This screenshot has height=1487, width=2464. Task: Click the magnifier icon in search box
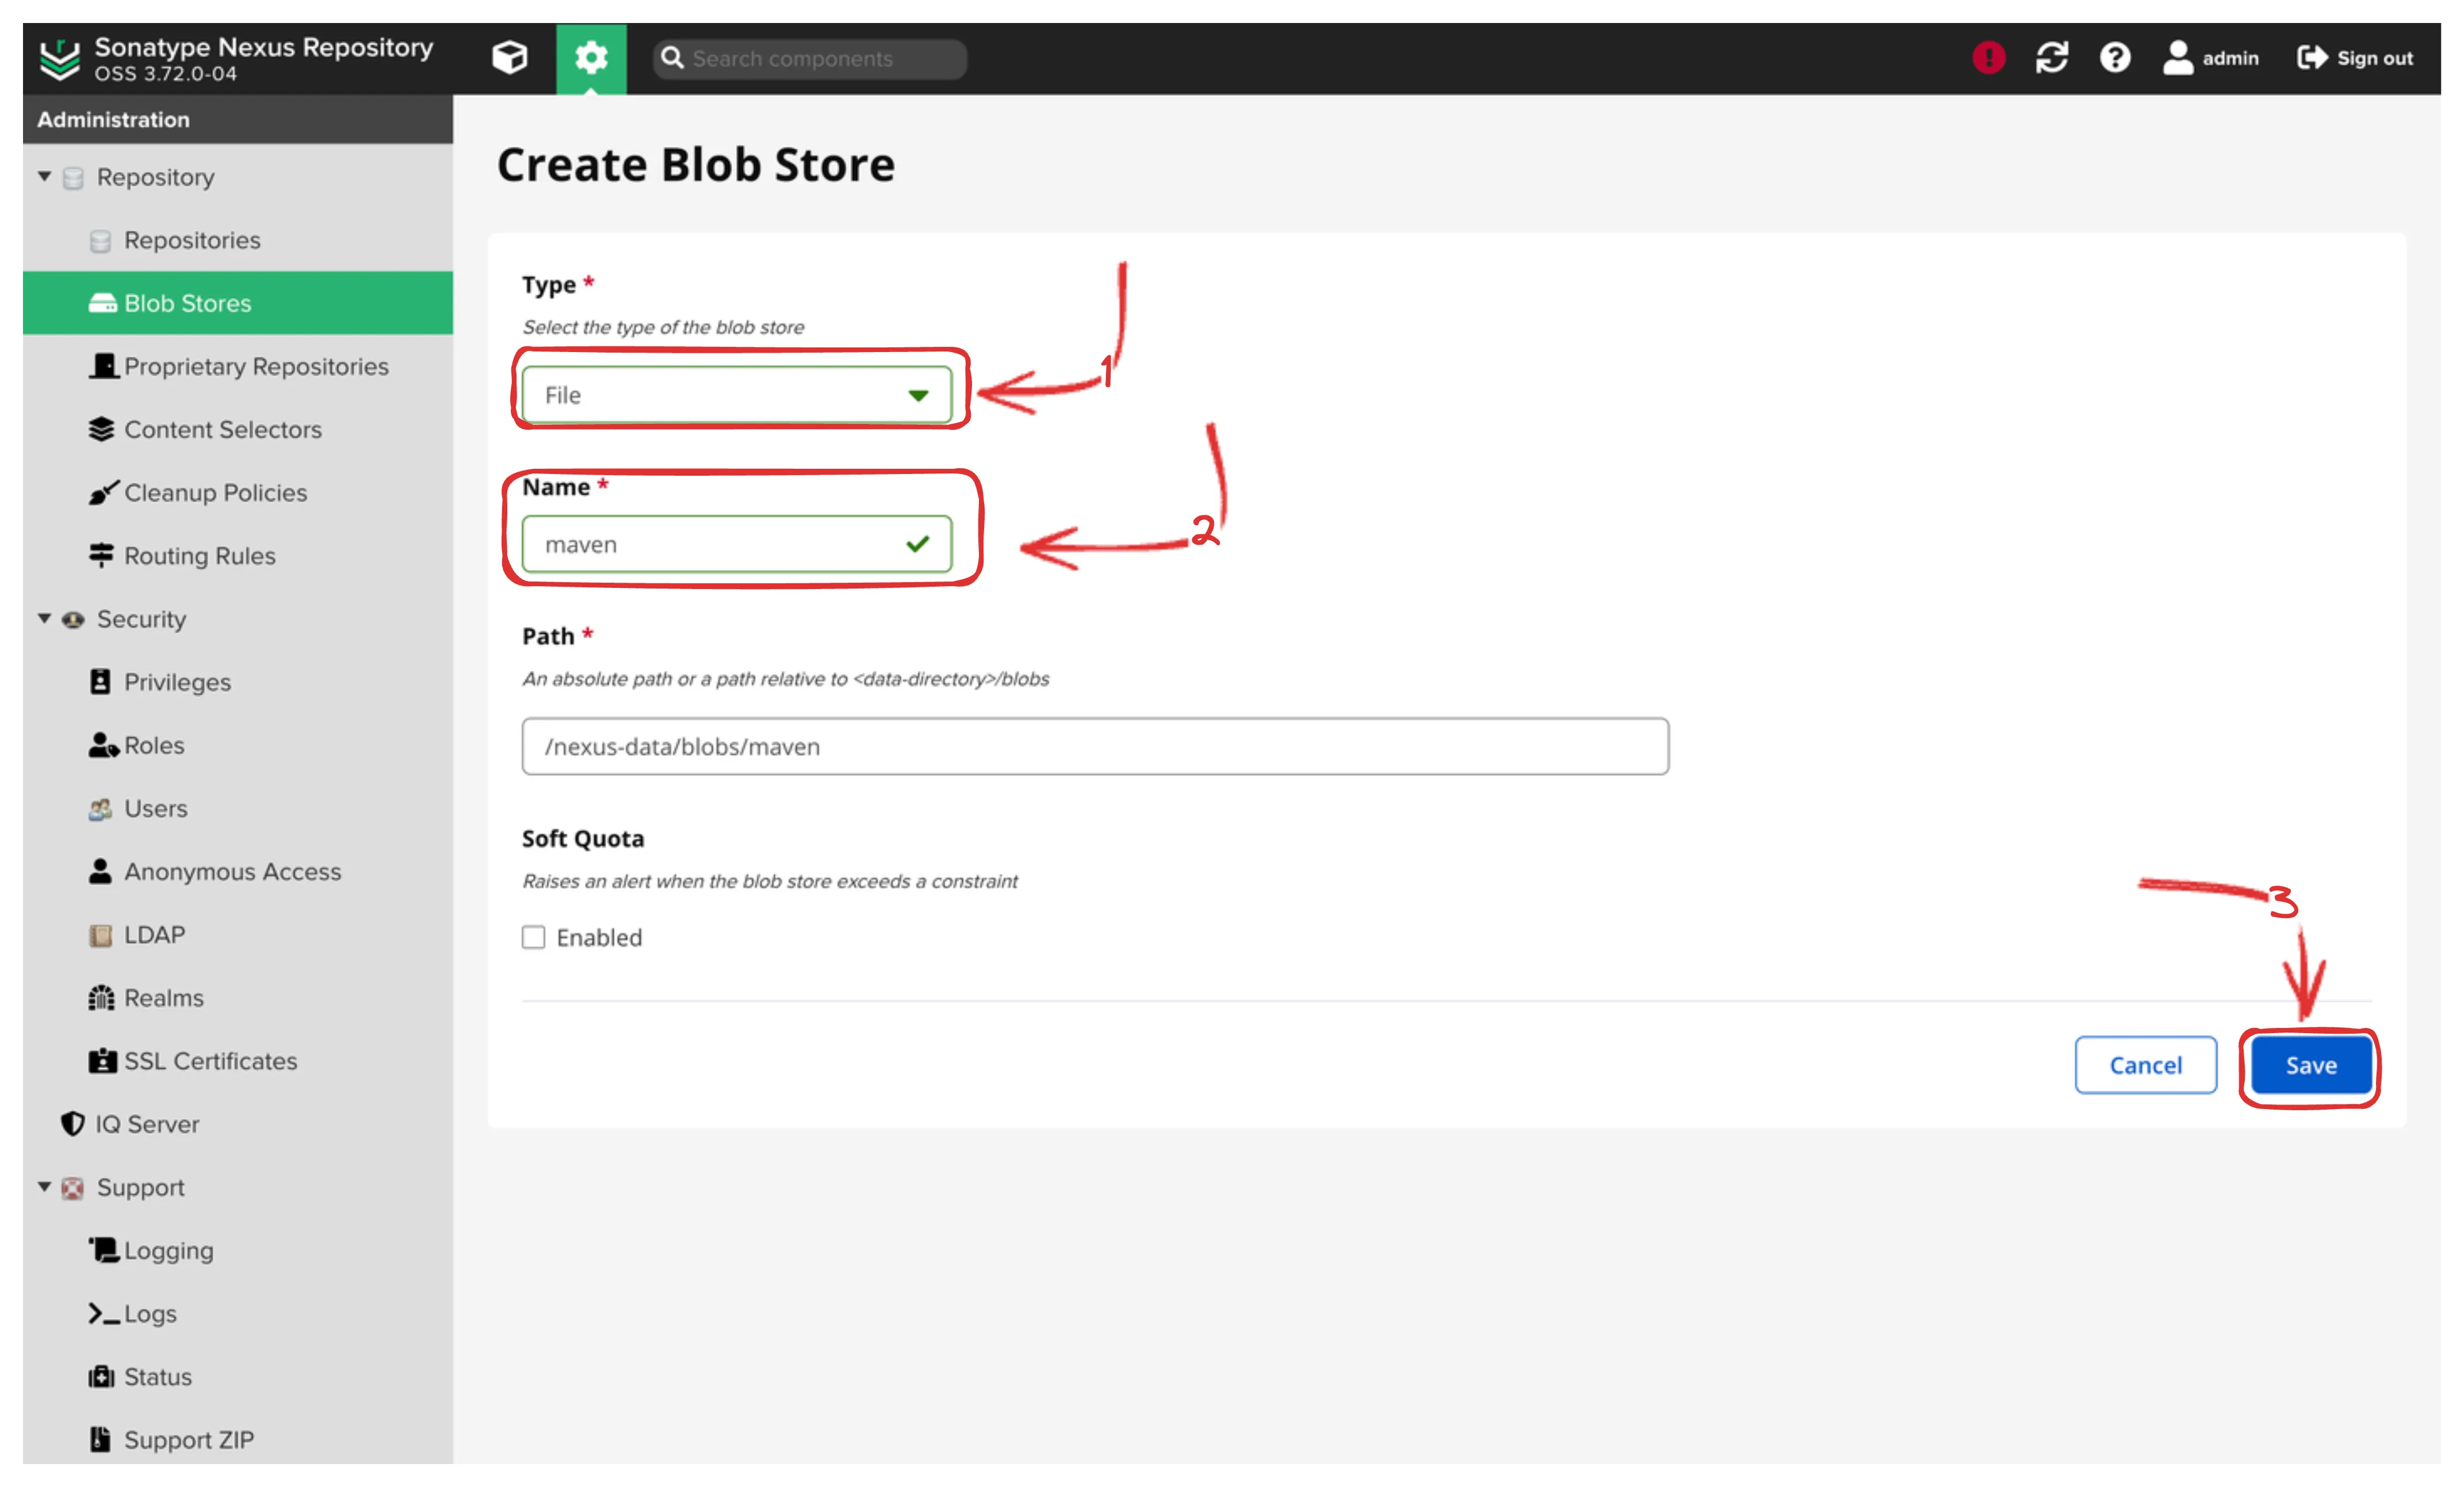(673, 58)
